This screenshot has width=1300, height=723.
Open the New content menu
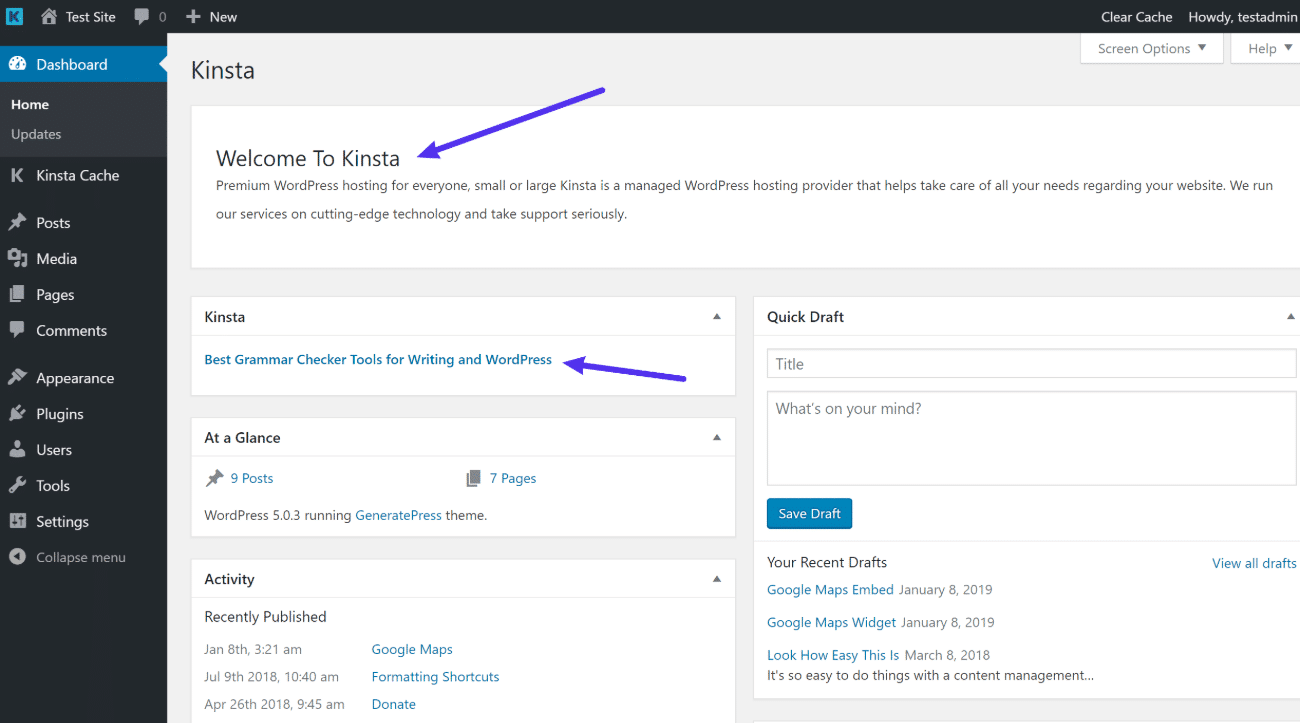click(x=211, y=16)
